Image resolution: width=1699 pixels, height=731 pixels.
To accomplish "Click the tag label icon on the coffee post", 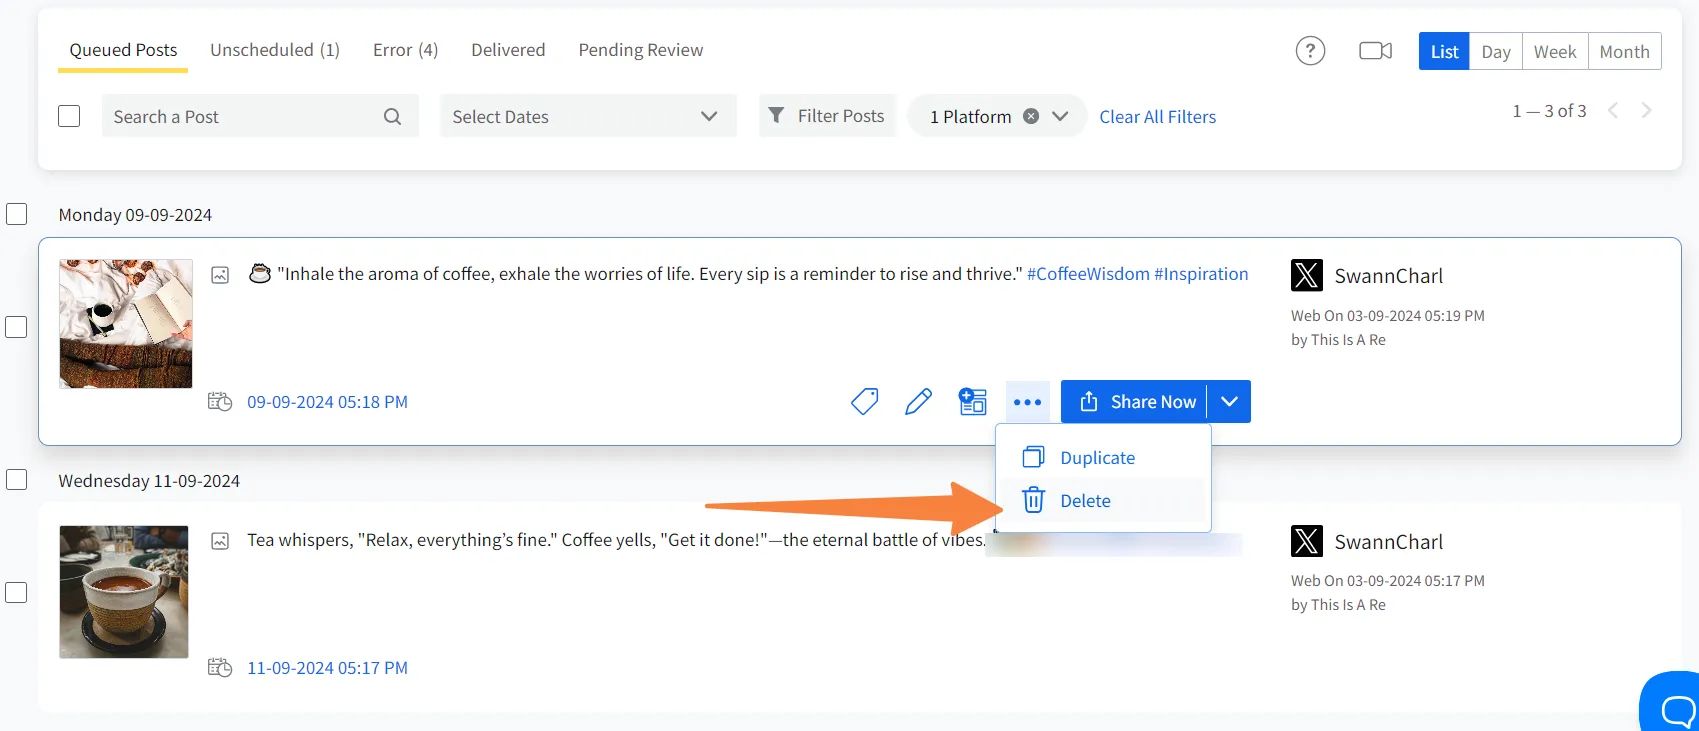I will tap(865, 402).
